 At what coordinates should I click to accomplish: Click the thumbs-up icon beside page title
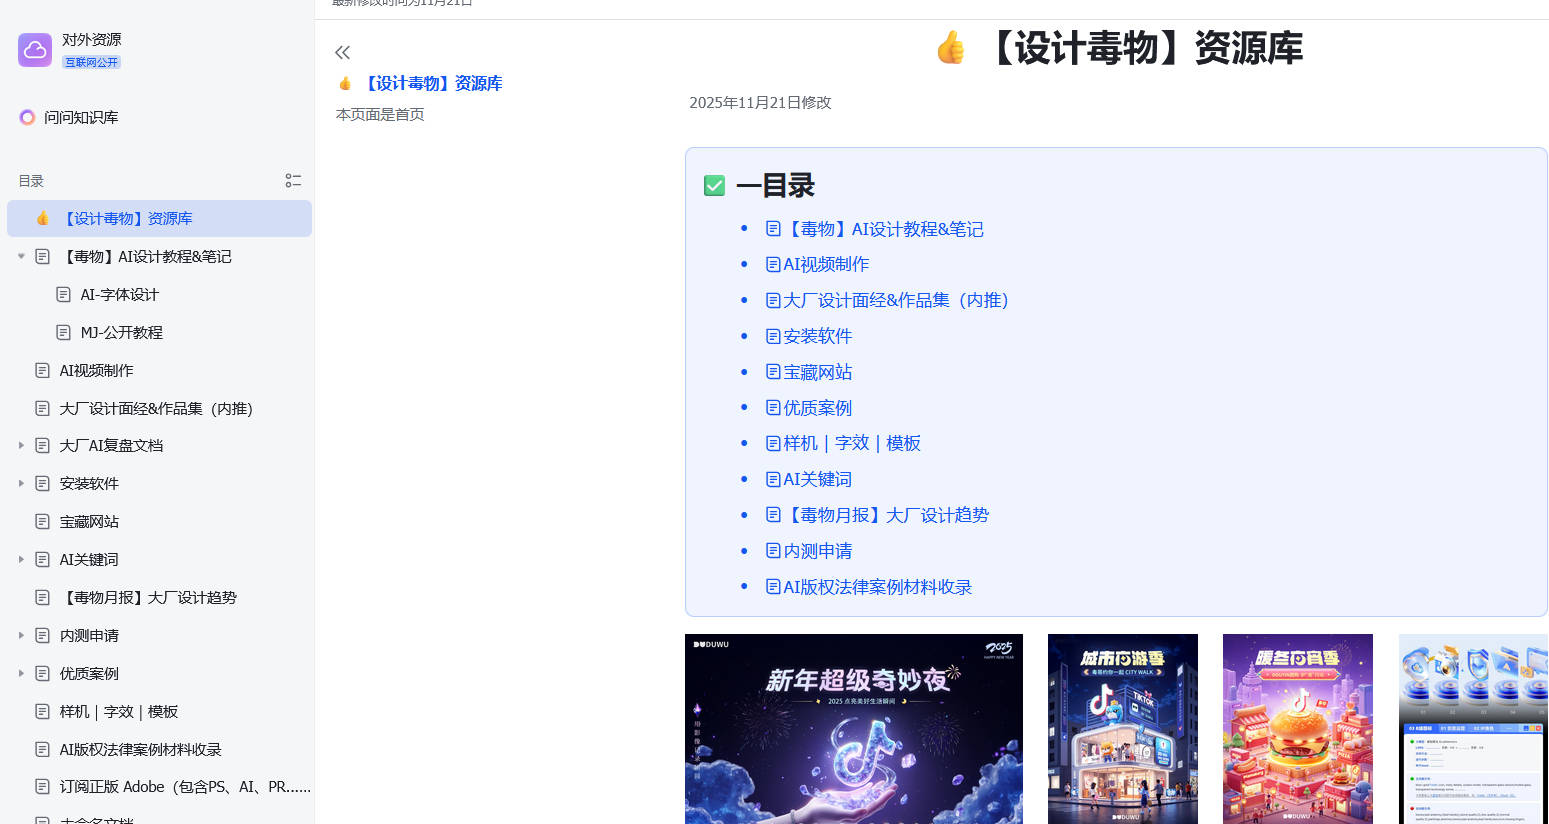[951, 47]
